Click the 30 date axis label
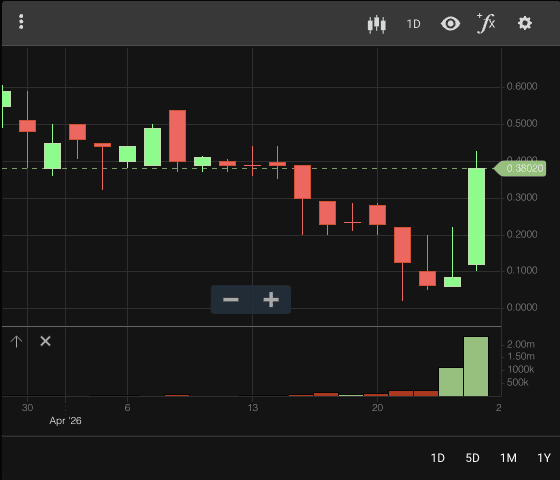 pyautogui.click(x=28, y=408)
